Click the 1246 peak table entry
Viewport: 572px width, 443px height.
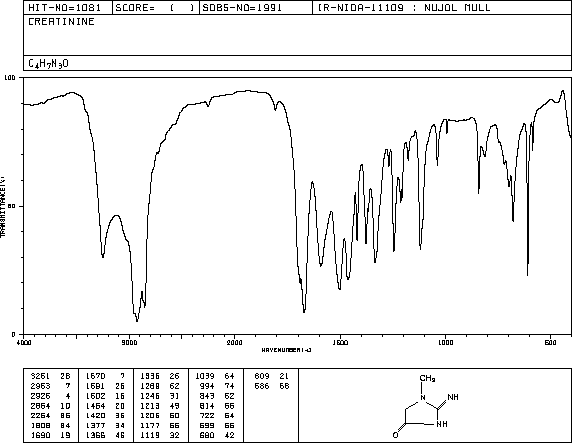coord(160,396)
